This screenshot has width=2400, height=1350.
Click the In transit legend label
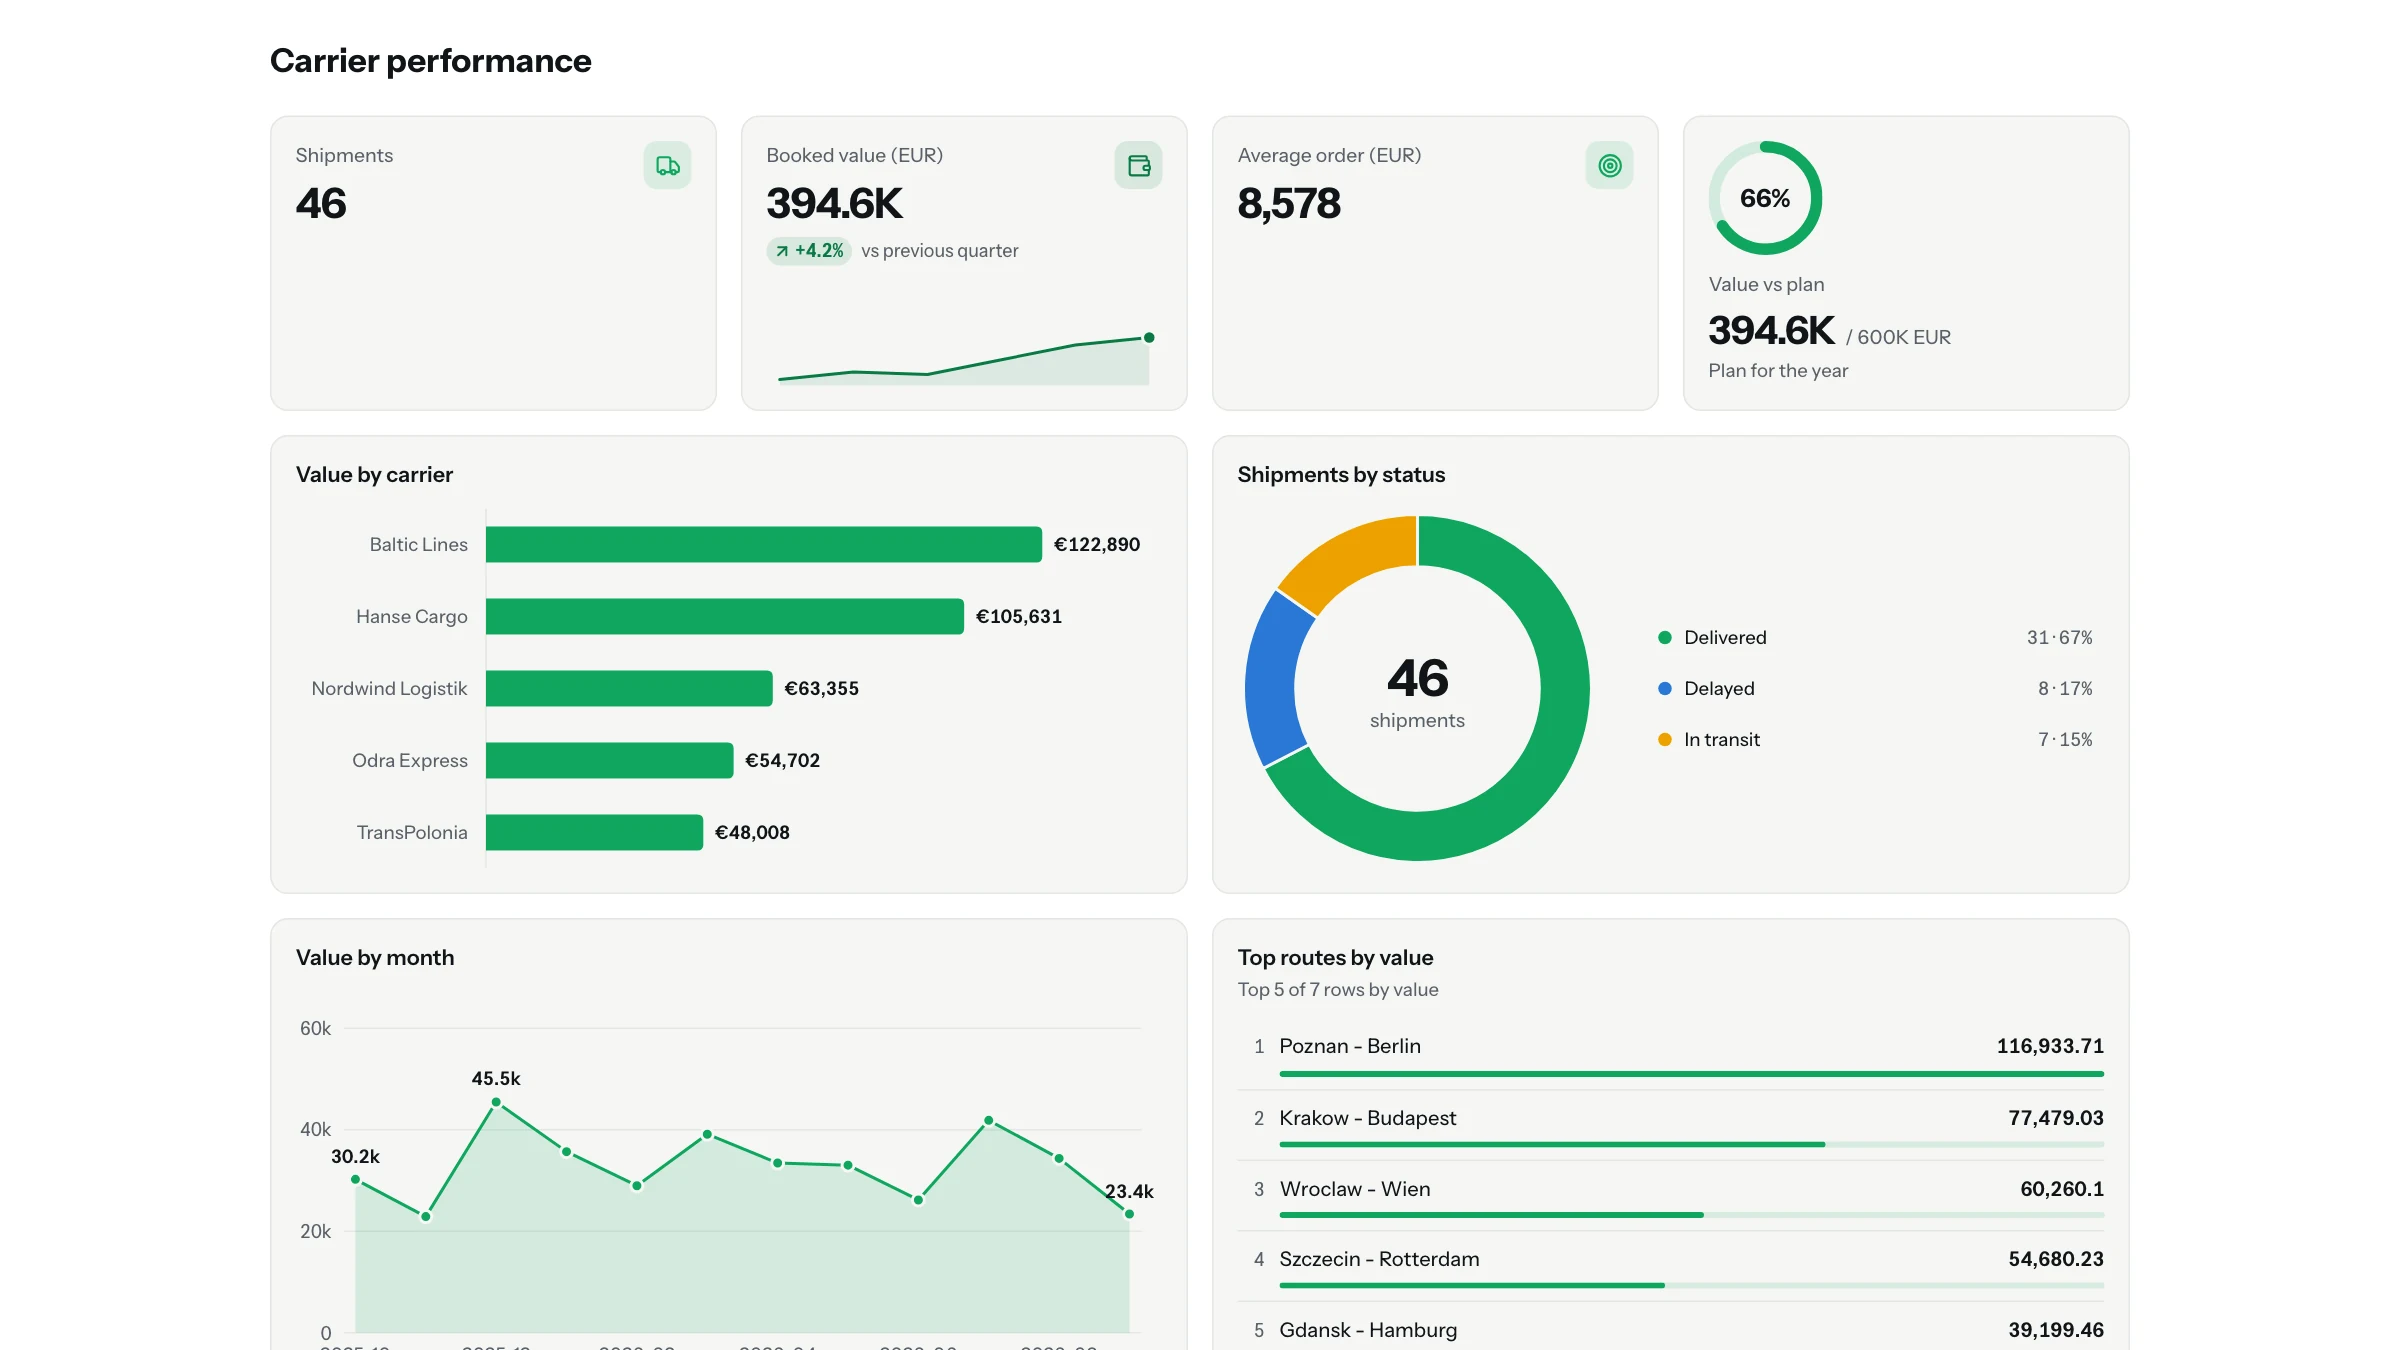tap(1722, 740)
